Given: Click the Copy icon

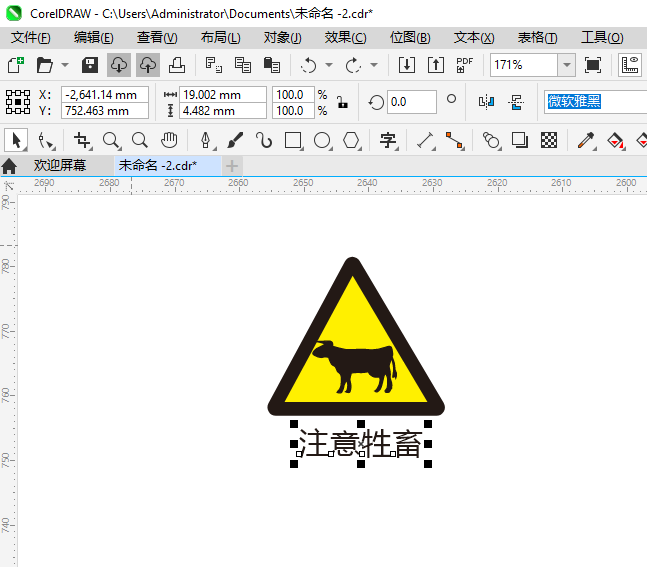Looking at the screenshot, I should (243, 65).
